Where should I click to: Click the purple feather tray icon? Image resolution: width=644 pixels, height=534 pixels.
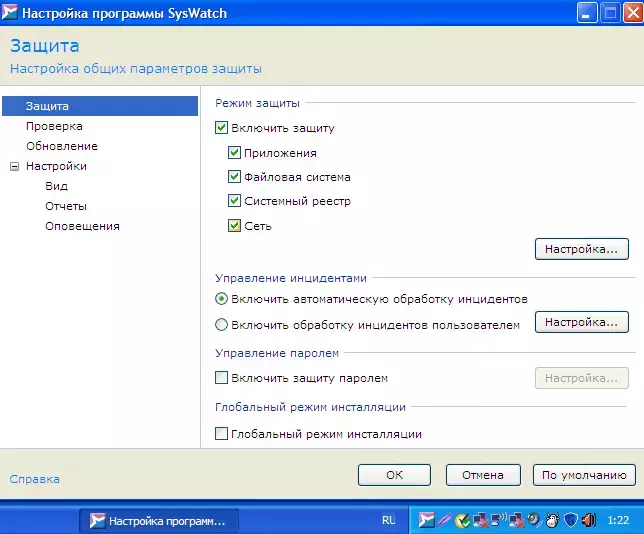coord(445,520)
